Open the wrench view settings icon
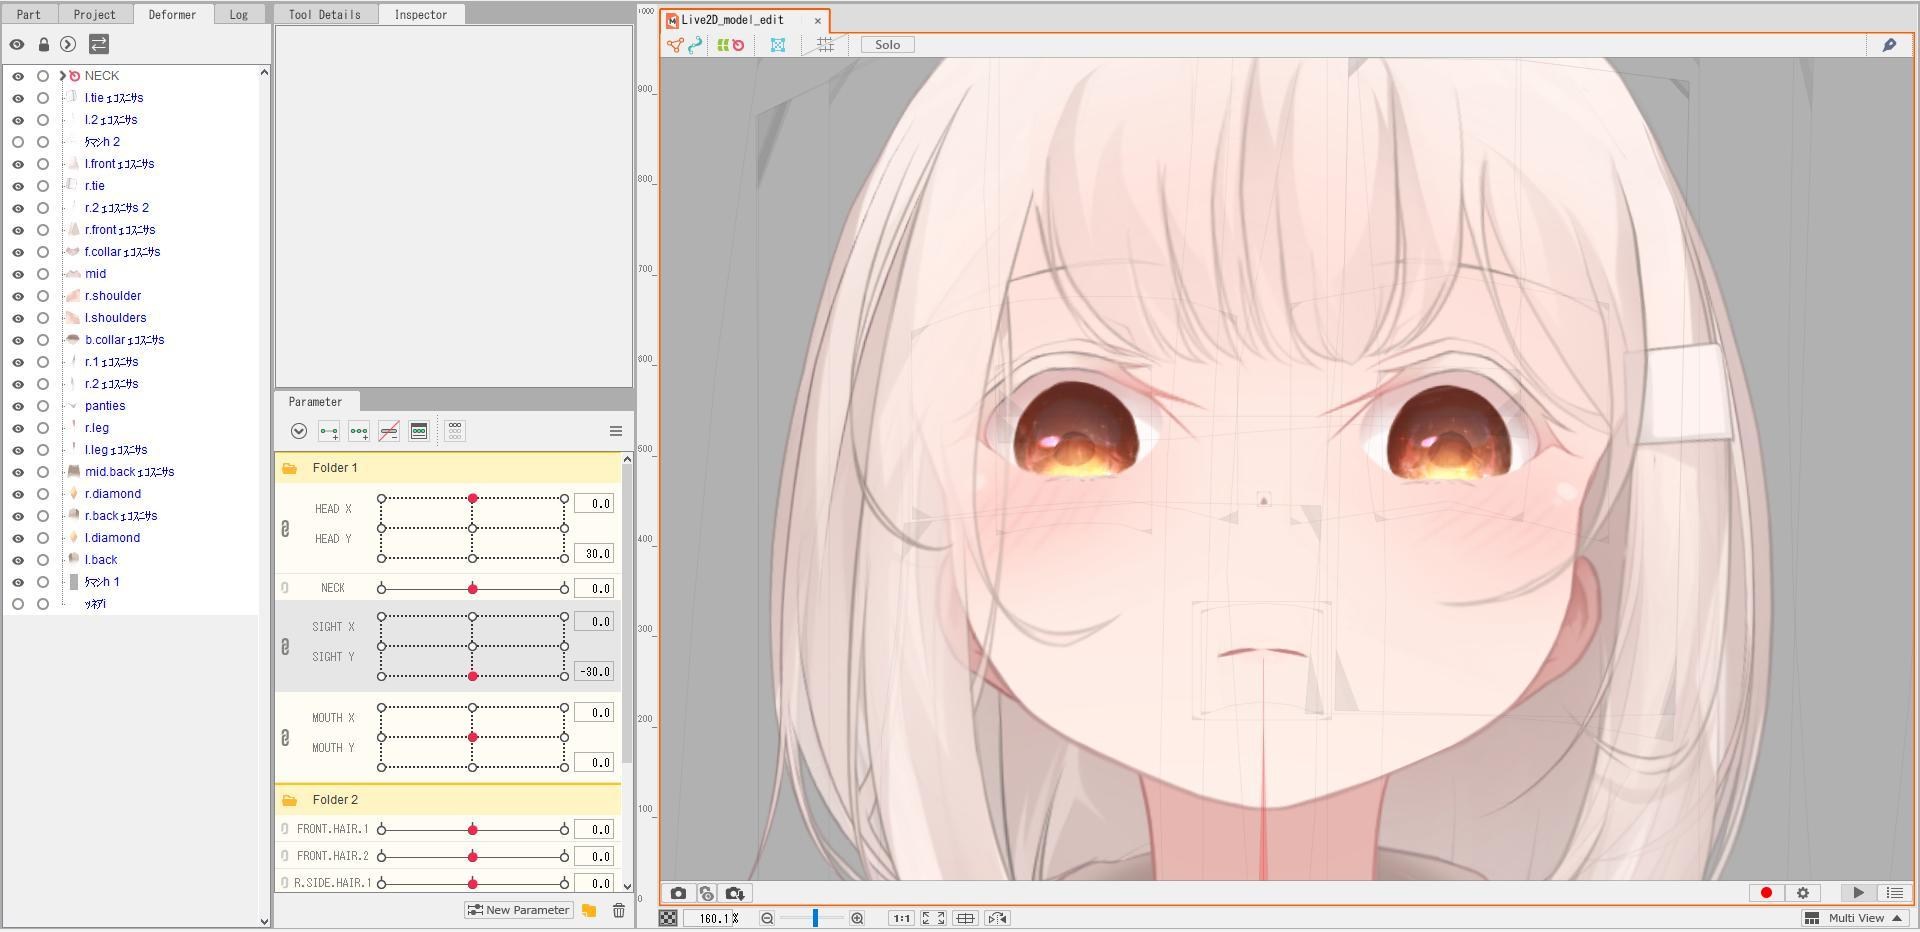1920x932 pixels. (x=1889, y=45)
